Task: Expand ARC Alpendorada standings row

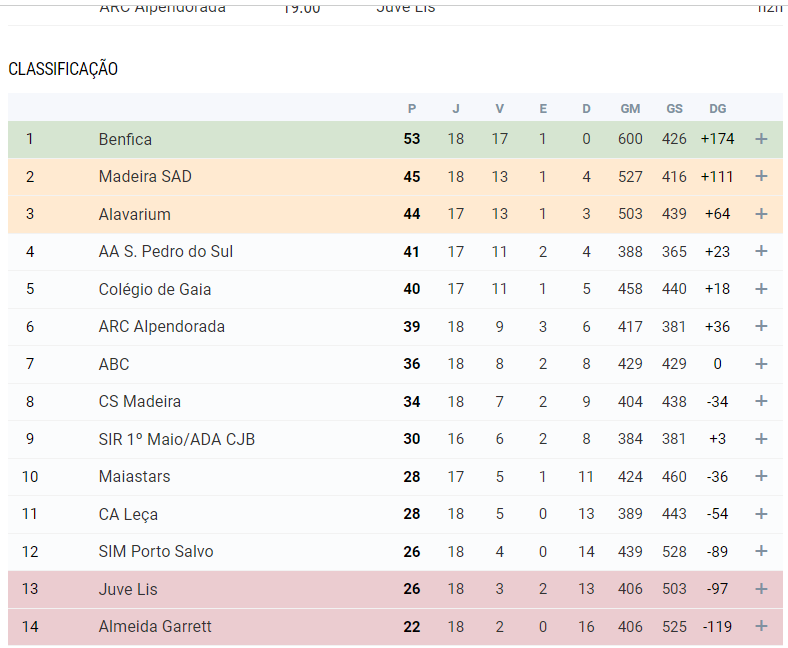Action: point(761,327)
